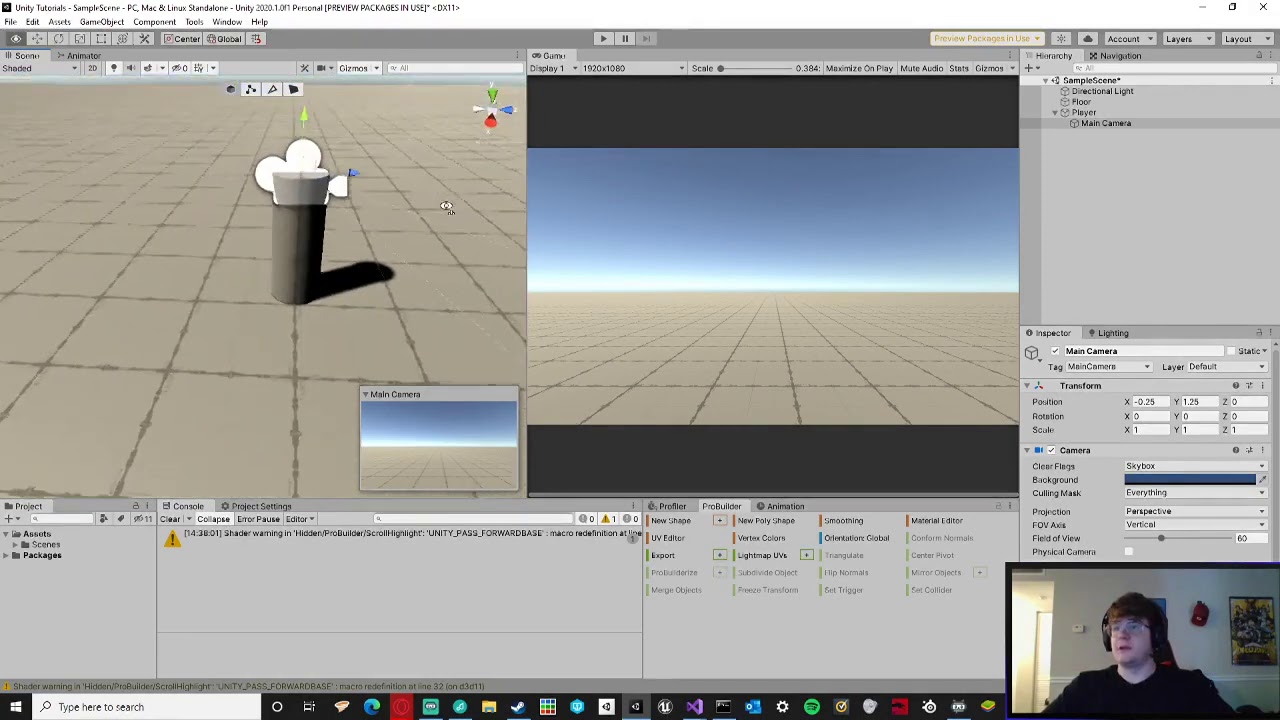Select the Hand (view) tool

click(16, 38)
